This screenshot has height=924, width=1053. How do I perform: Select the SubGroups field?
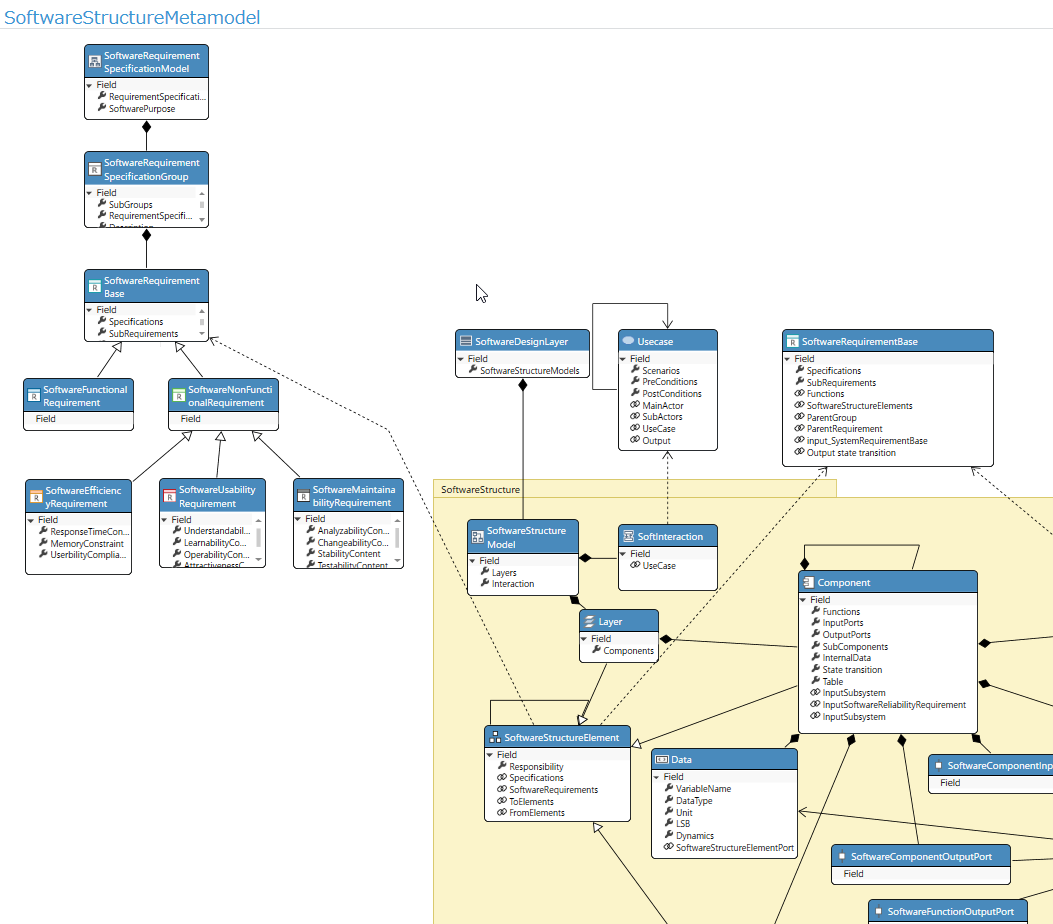click(x=130, y=204)
